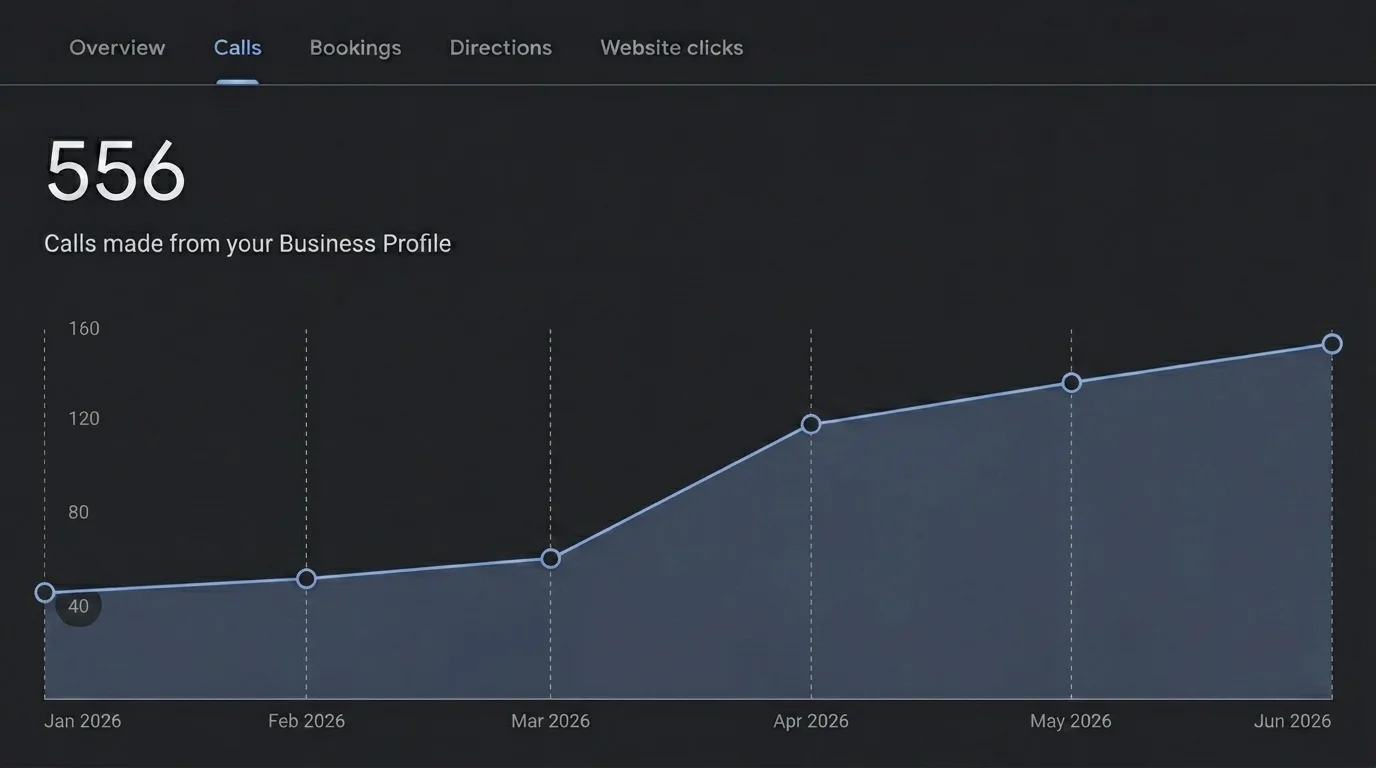Click the 80 y-axis label

78,513
